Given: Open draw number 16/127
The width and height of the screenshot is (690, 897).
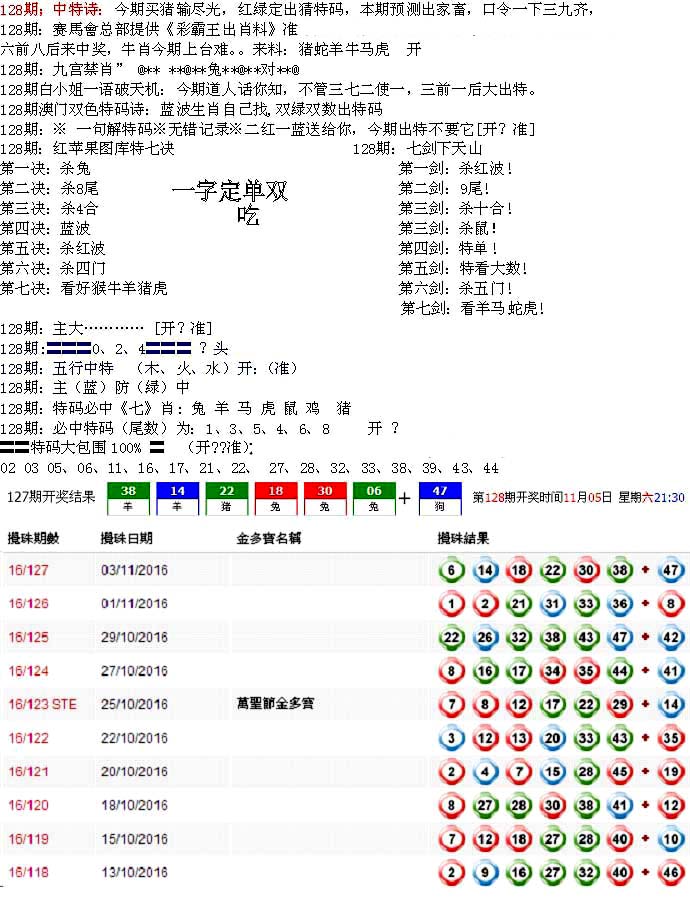Looking at the screenshot, I should point(29,570).
